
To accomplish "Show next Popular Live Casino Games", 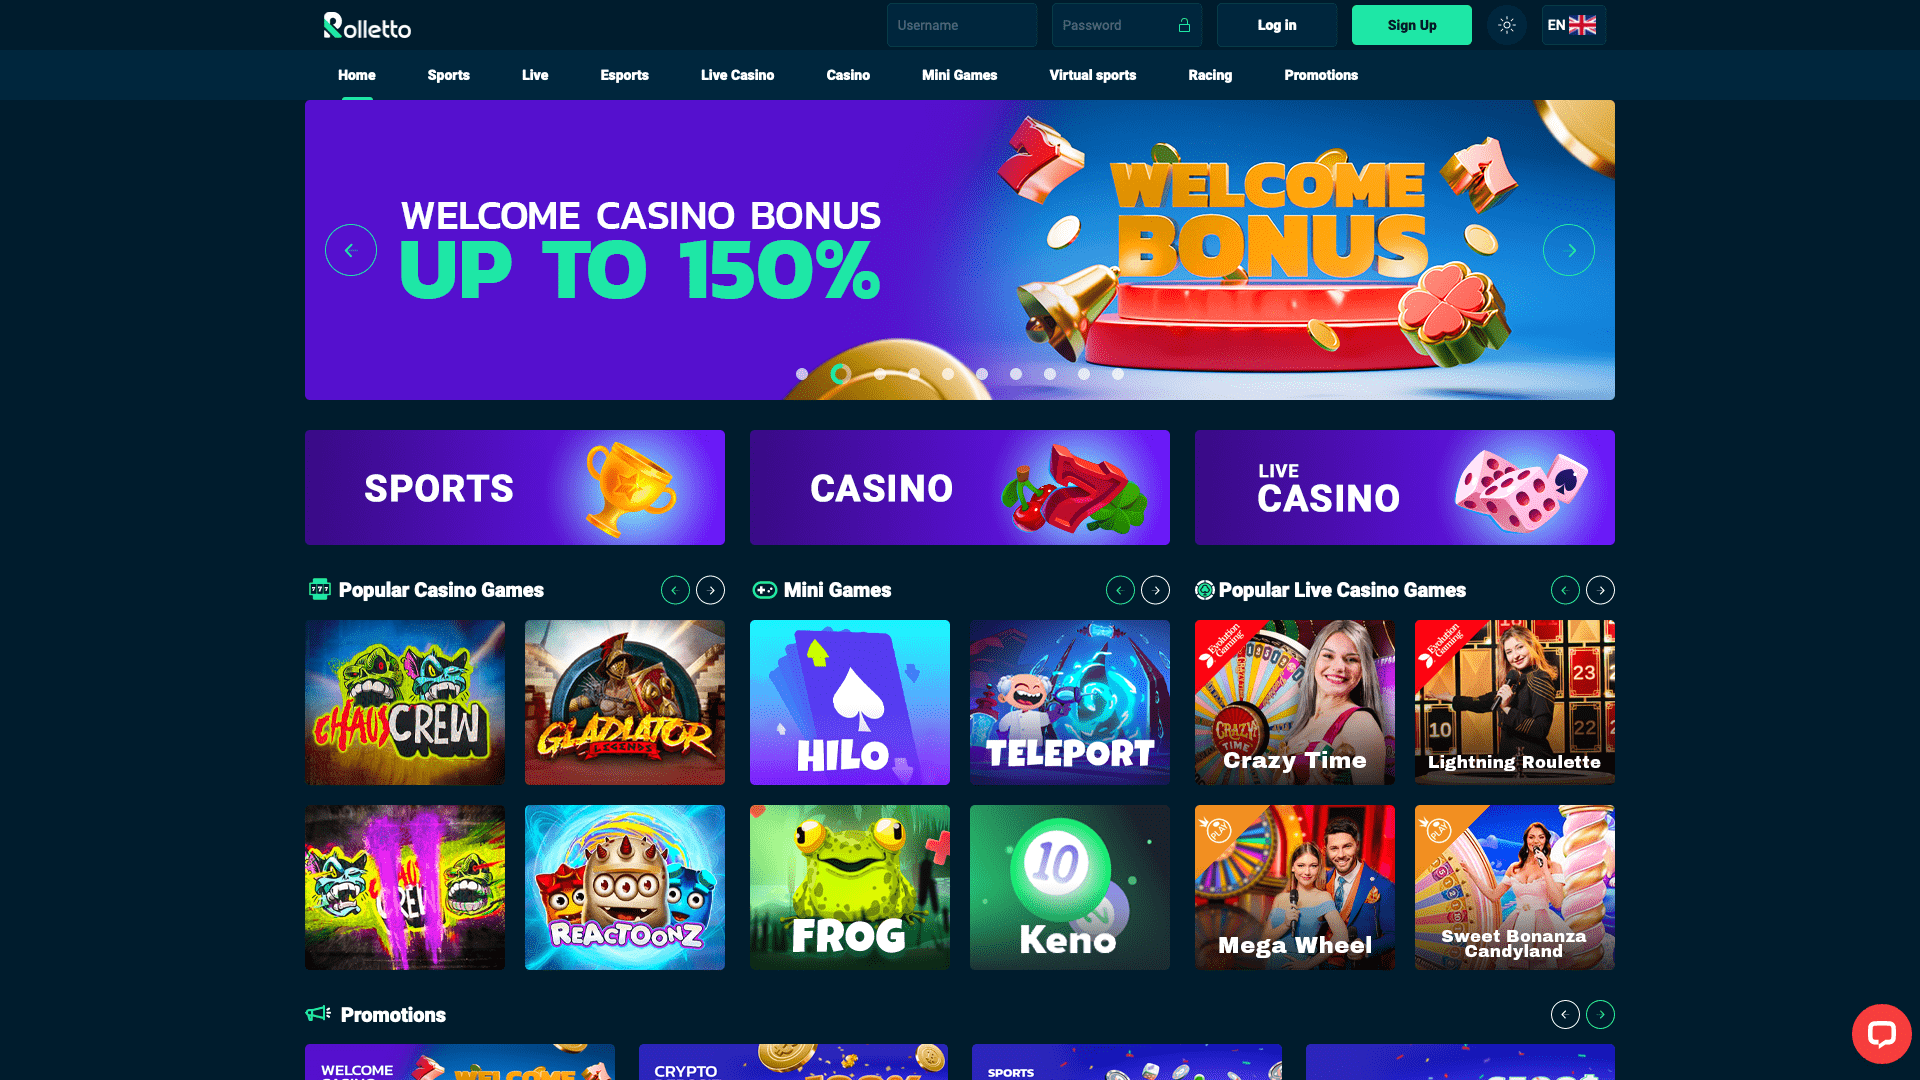I will (1601, 590).
